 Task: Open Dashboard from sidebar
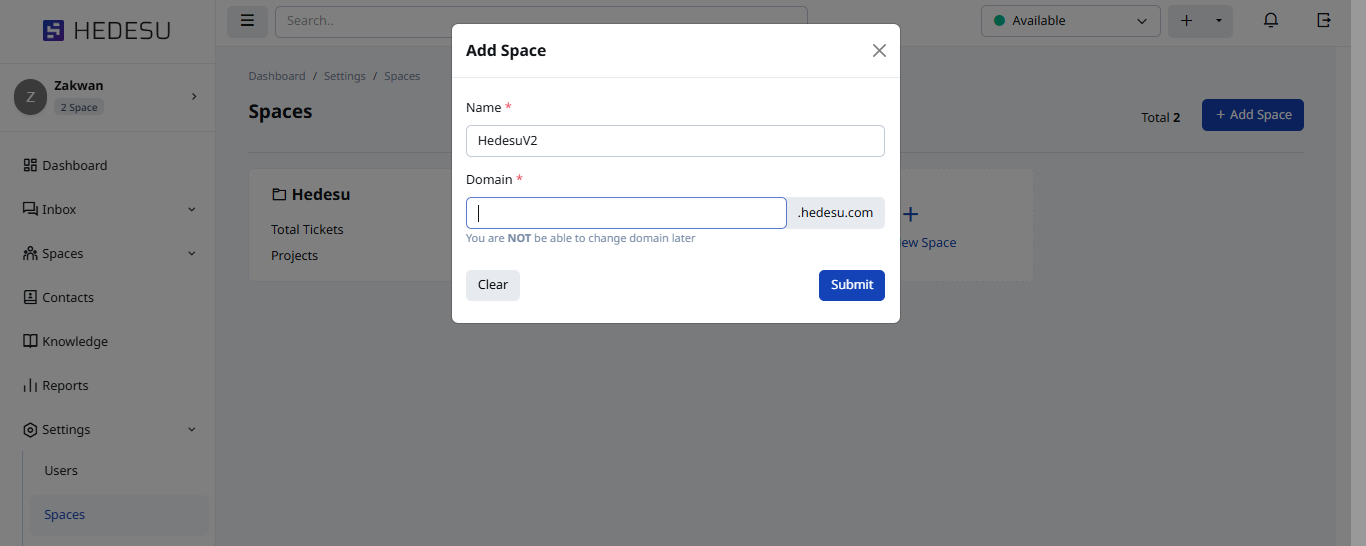(x=74, y=166)
